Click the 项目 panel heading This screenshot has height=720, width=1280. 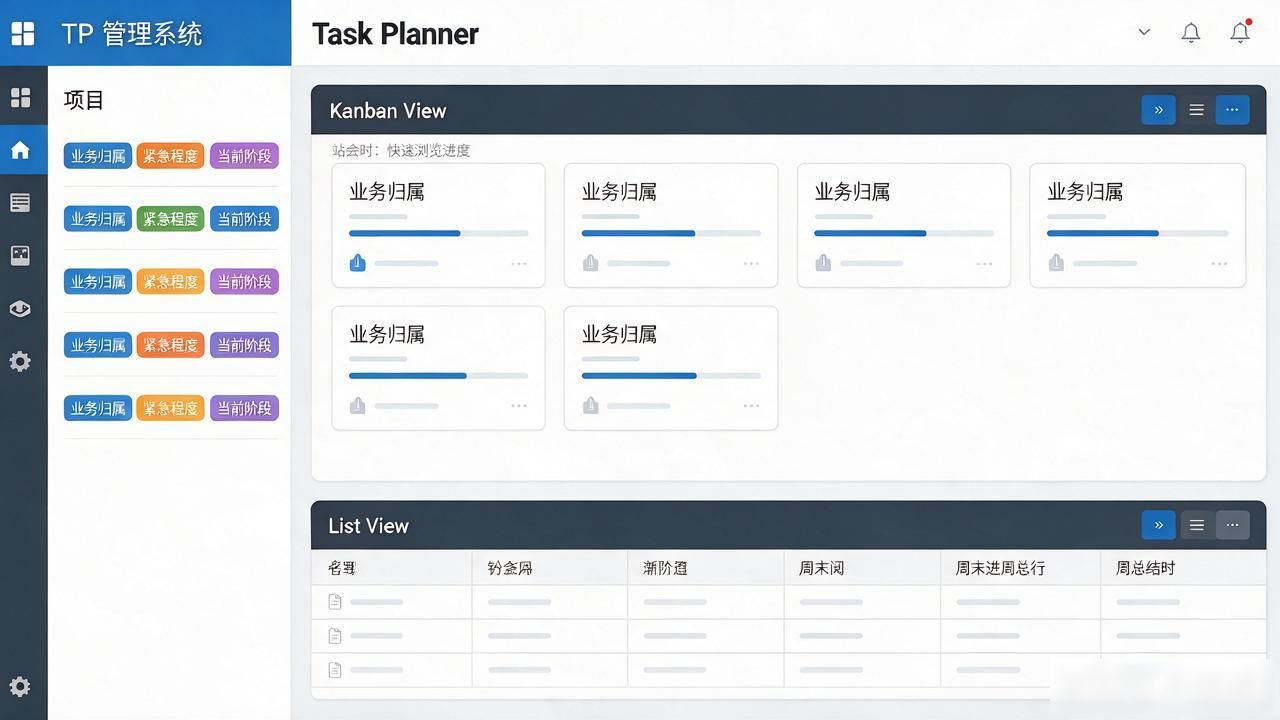84,100
